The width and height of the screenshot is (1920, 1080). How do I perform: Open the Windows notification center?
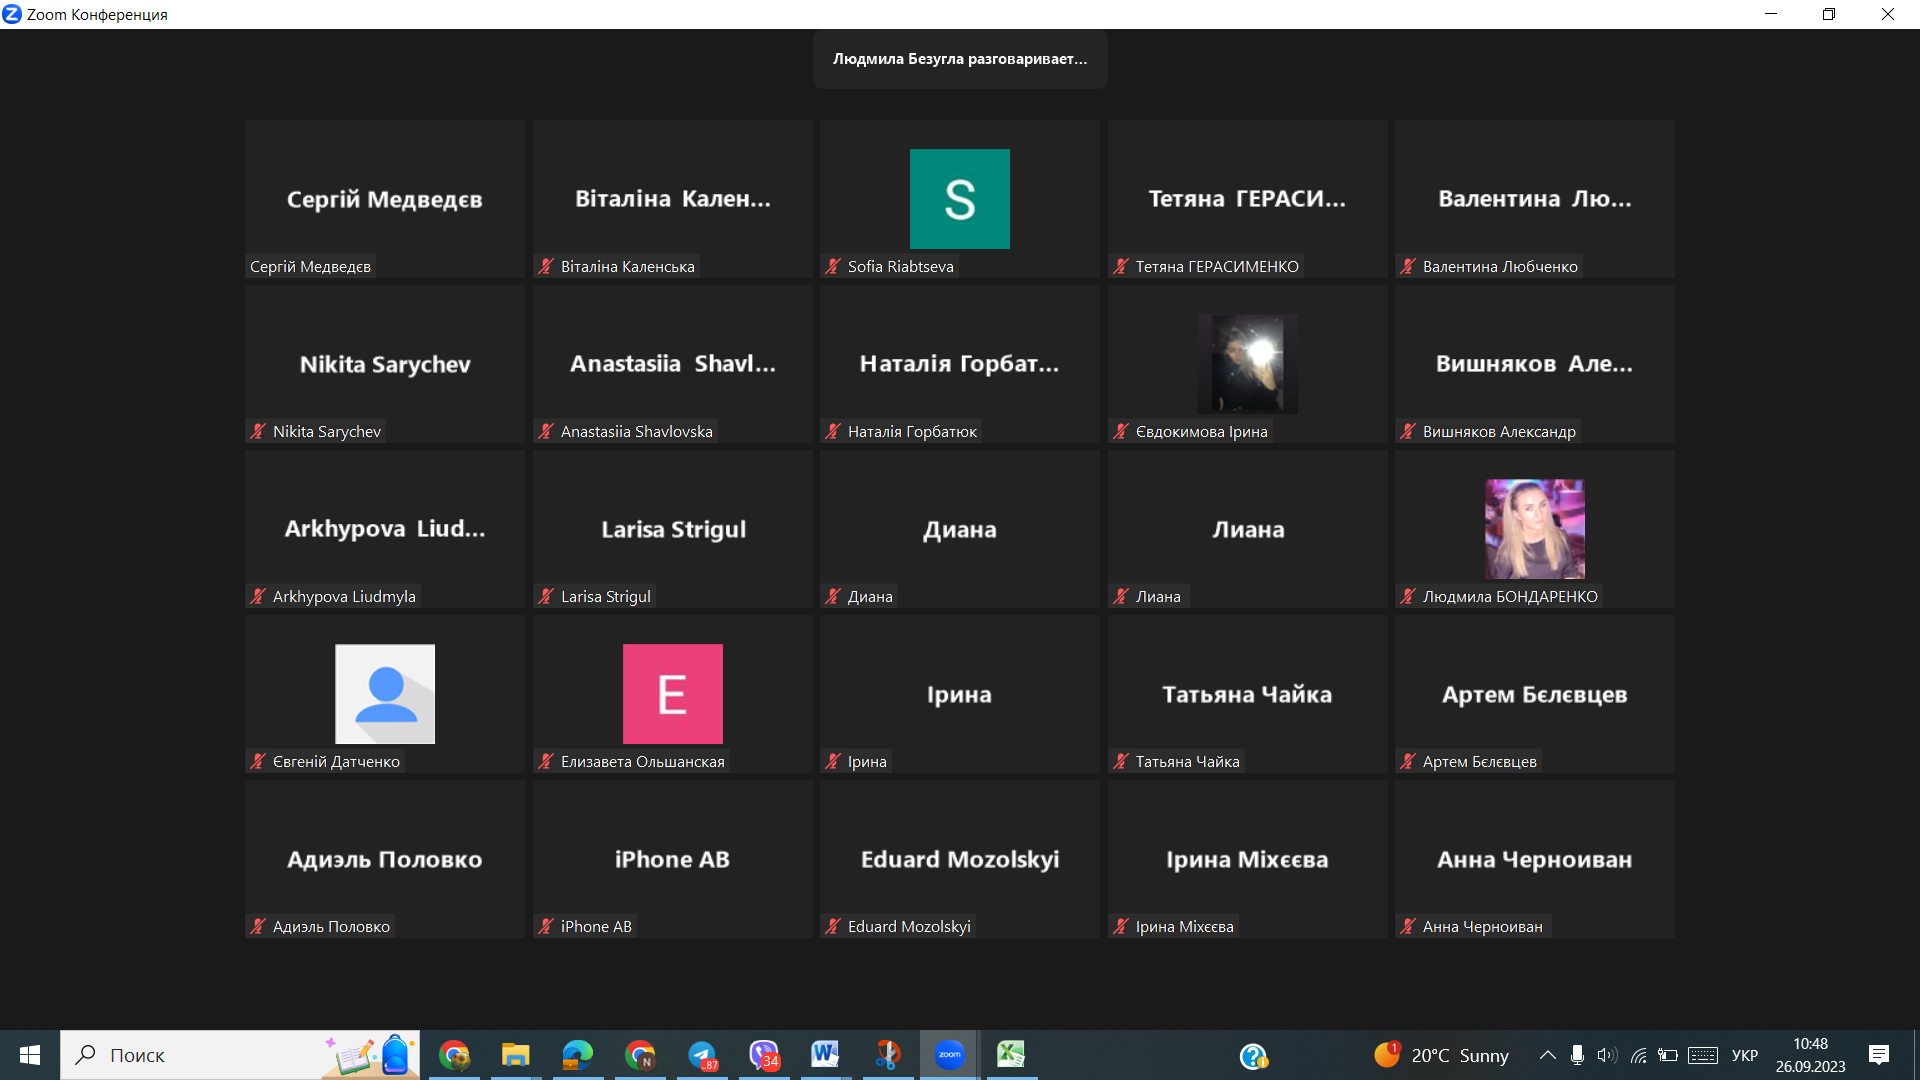click(x=1878, y=1055)
